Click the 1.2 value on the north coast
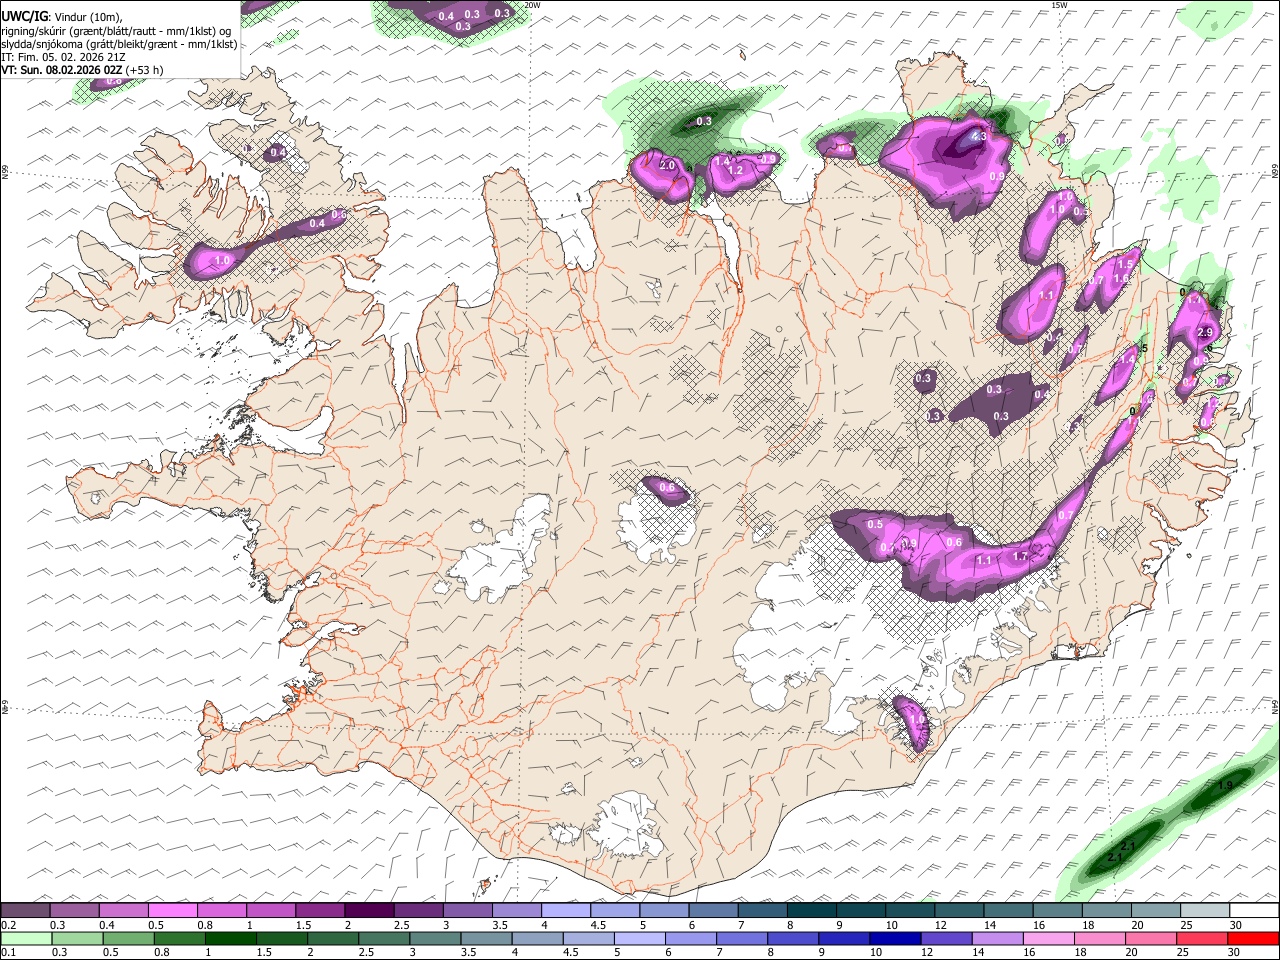 (x=735, y=171)
